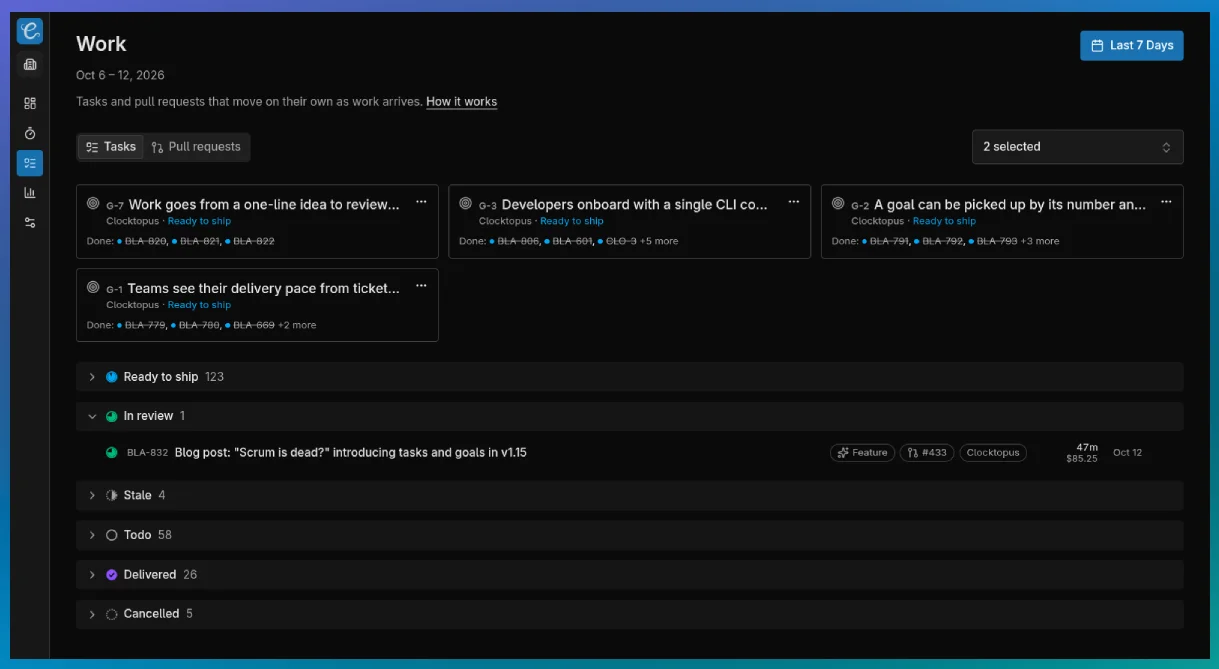The image size is (1219, 669).
Task: Click done task BLA-806 on G-3 card
Action: 517,241
